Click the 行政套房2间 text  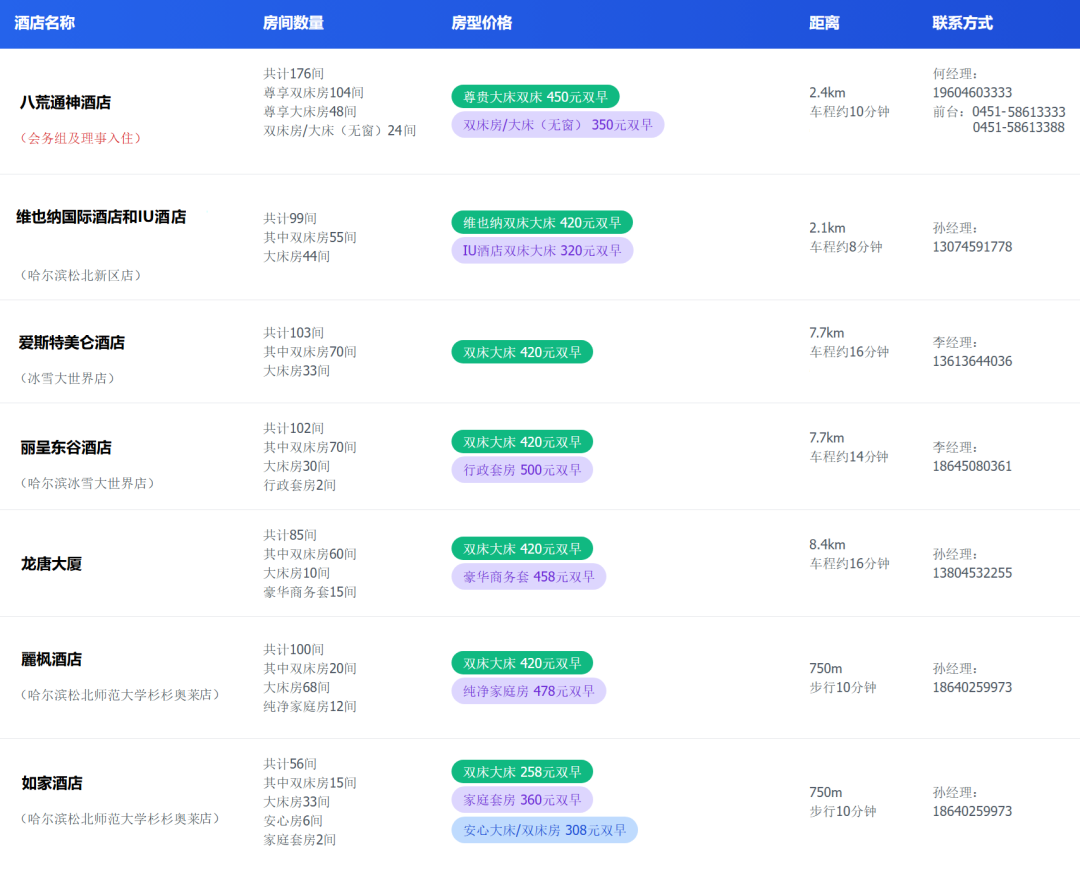[300, 485]
